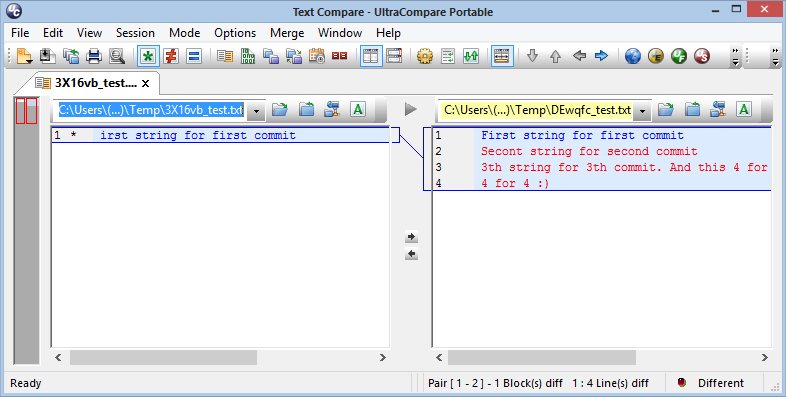This screenshot has height=397, width=786.
Task: Click right pane reload folder icon
Action: tap(693, 109)
